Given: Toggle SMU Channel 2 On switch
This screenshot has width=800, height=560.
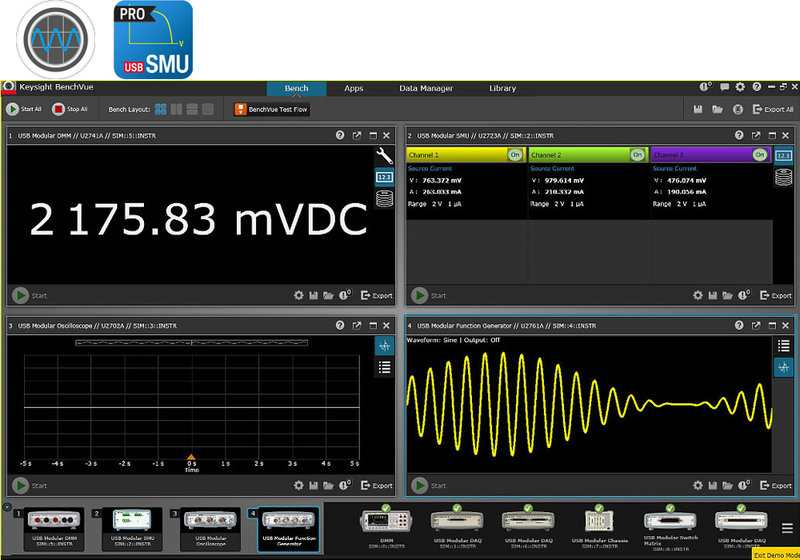Looking at the screenshot, I should click(x=637, y=155).
